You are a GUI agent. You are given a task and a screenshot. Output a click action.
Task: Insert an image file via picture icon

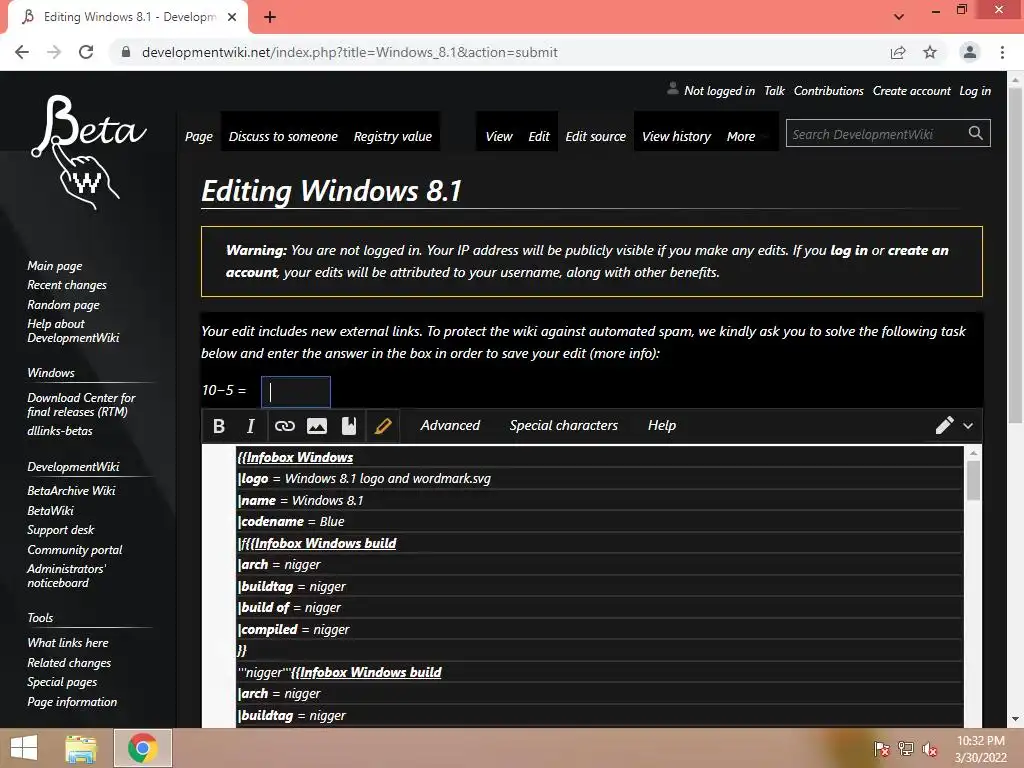coord(317,426)
